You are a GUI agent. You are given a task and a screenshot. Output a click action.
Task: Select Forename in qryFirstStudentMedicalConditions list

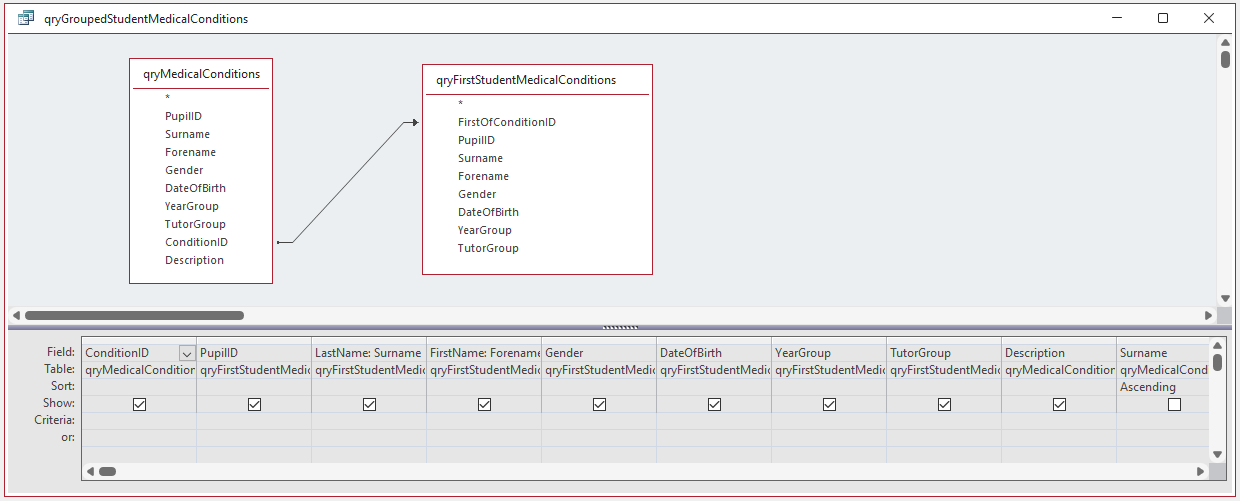484,176
